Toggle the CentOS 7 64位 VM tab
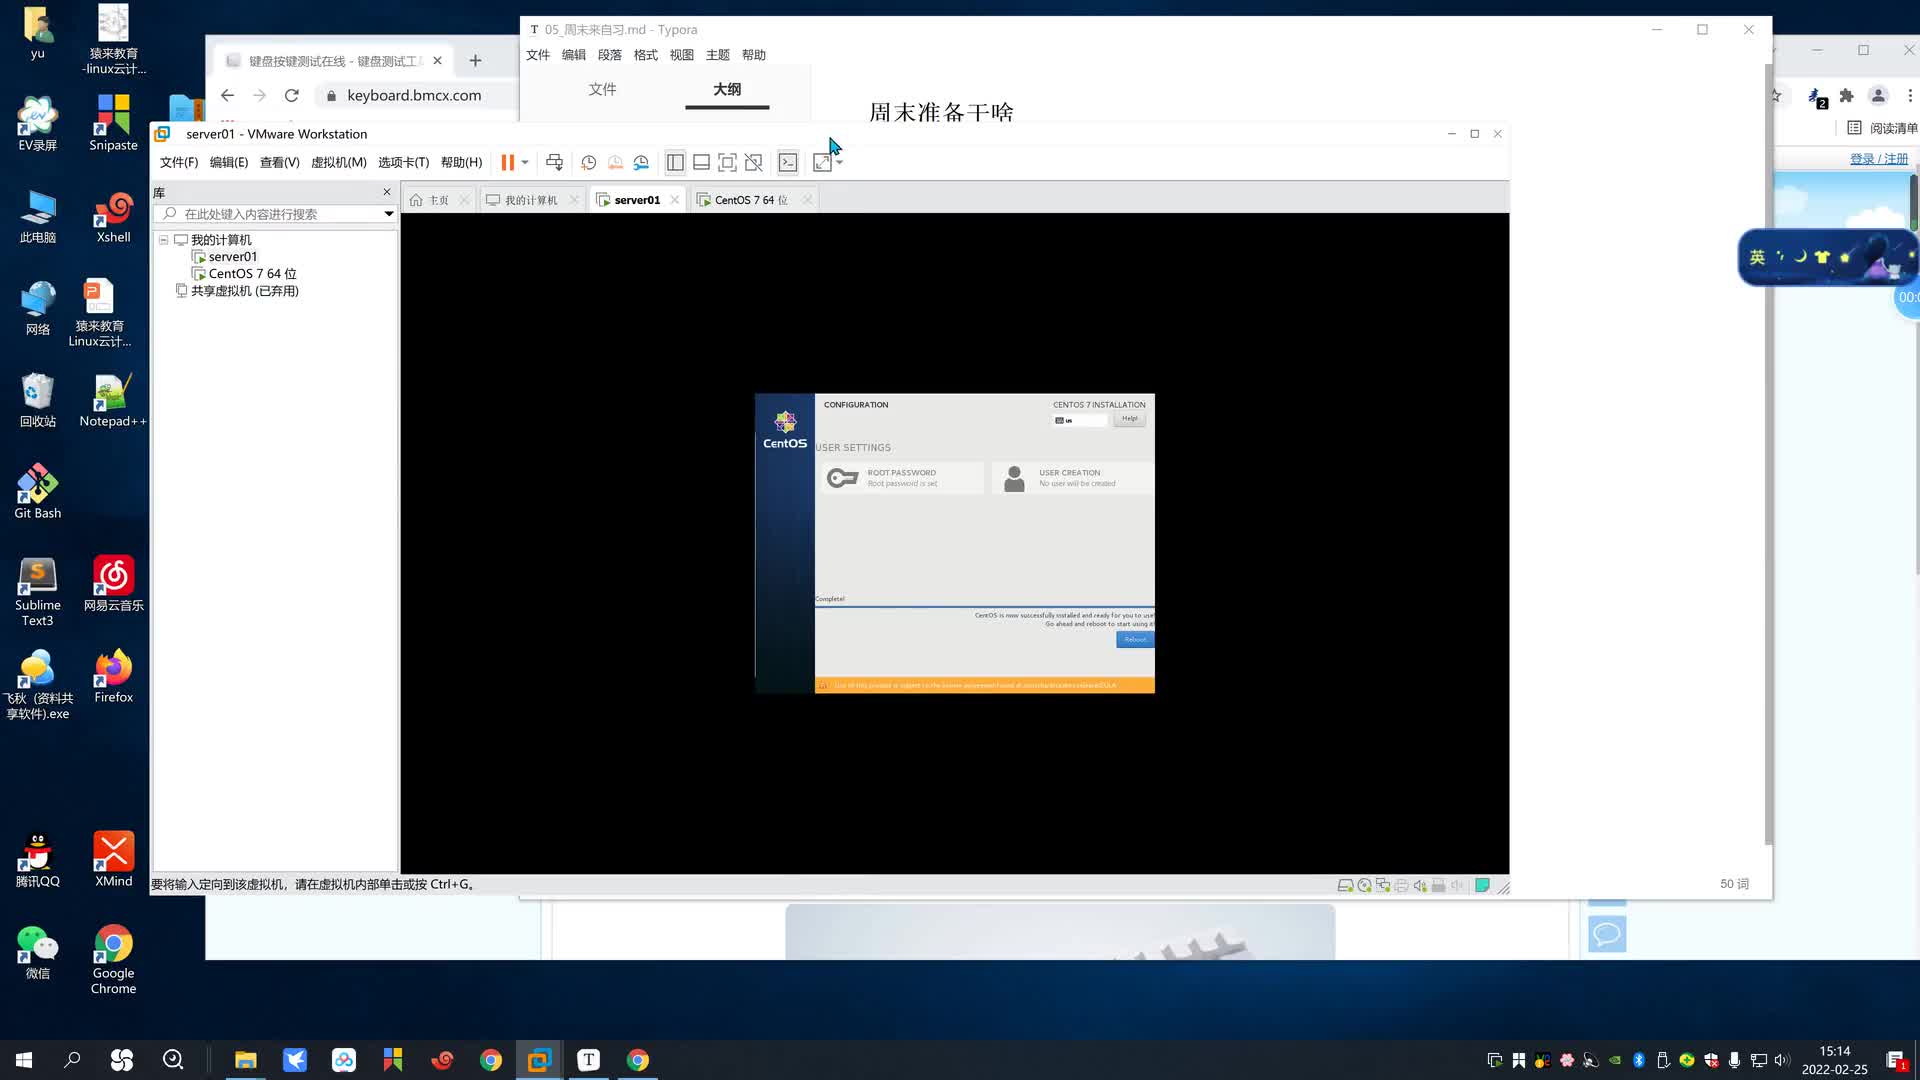Image resolution: width=1920 pixels, height=1080 pixels. 752,199
